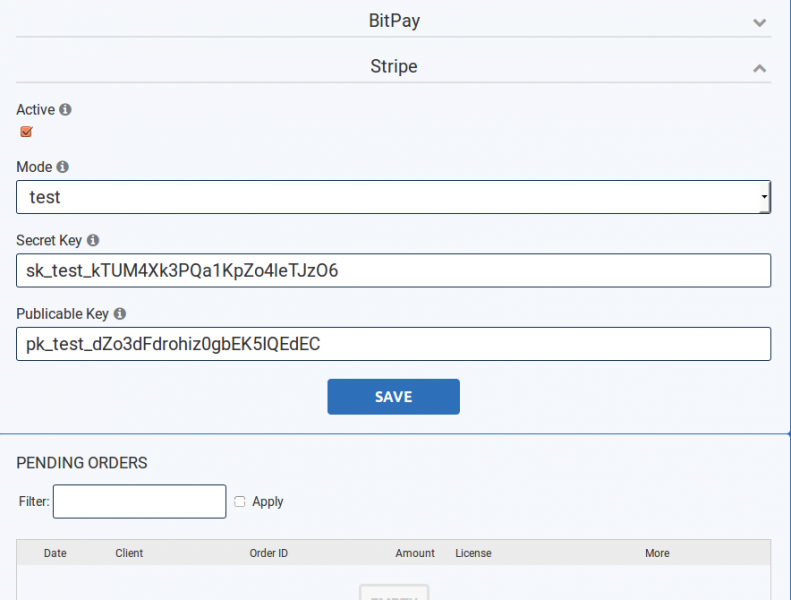This screenshot has height=600, width=791.
Task: Toggle the Apply filter checkbox
Action: pyautogui.click(x=240, y=502)
